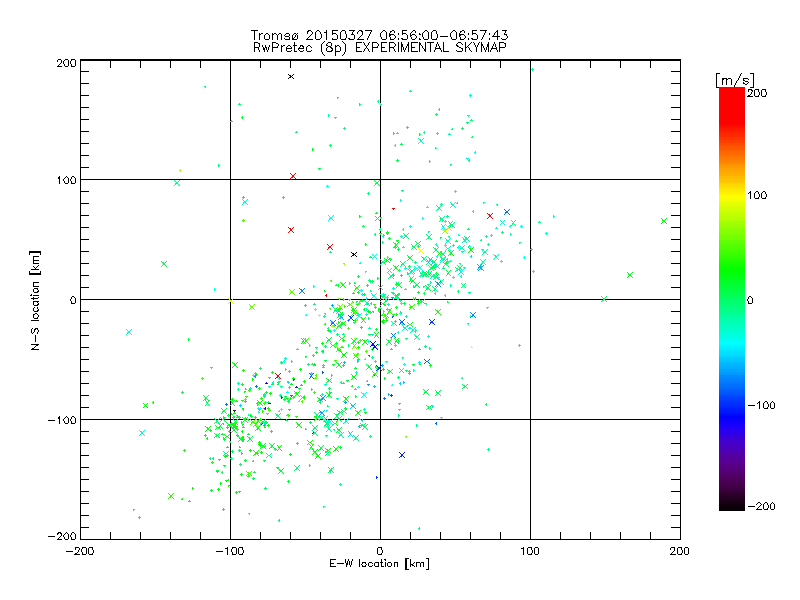Click the blue X marker below -100 N-S line

coord(402,455)
